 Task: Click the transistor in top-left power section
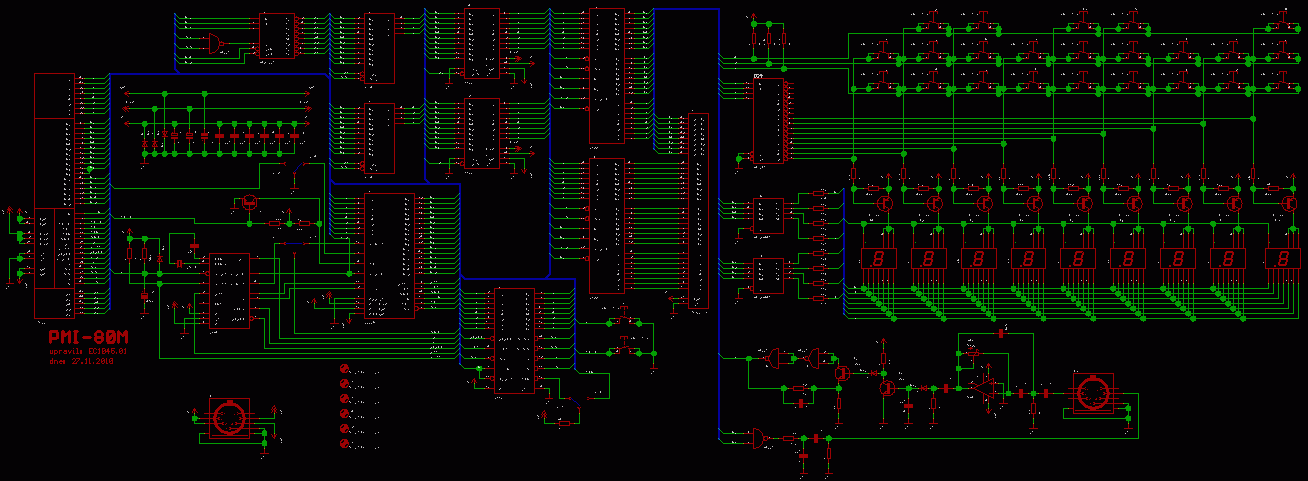pyautogui.click(x=249, y=202)
